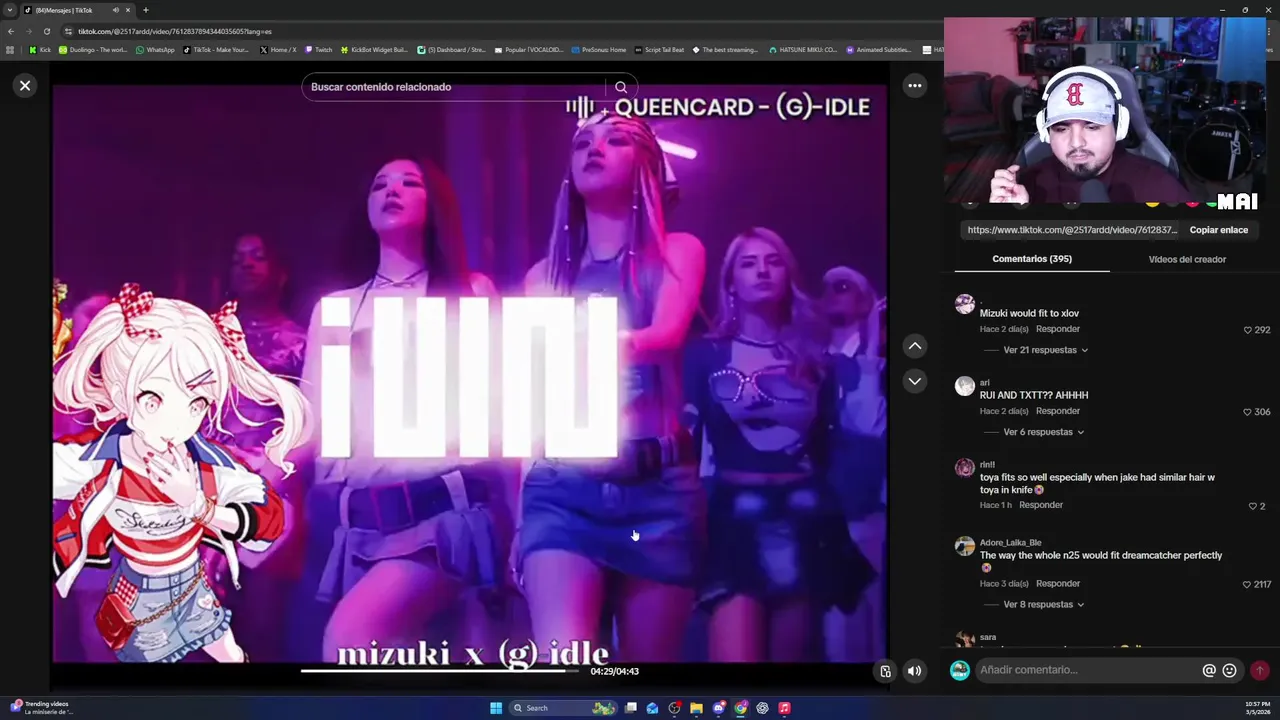Open the ari commenter's avatar
1280x720 pixels.
(x=964, y=386)
